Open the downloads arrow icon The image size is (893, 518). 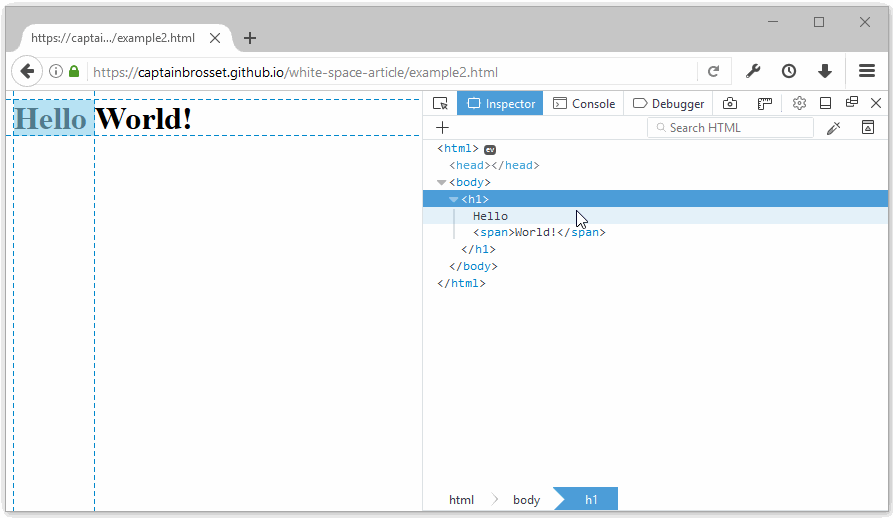[x=825, y=71]
